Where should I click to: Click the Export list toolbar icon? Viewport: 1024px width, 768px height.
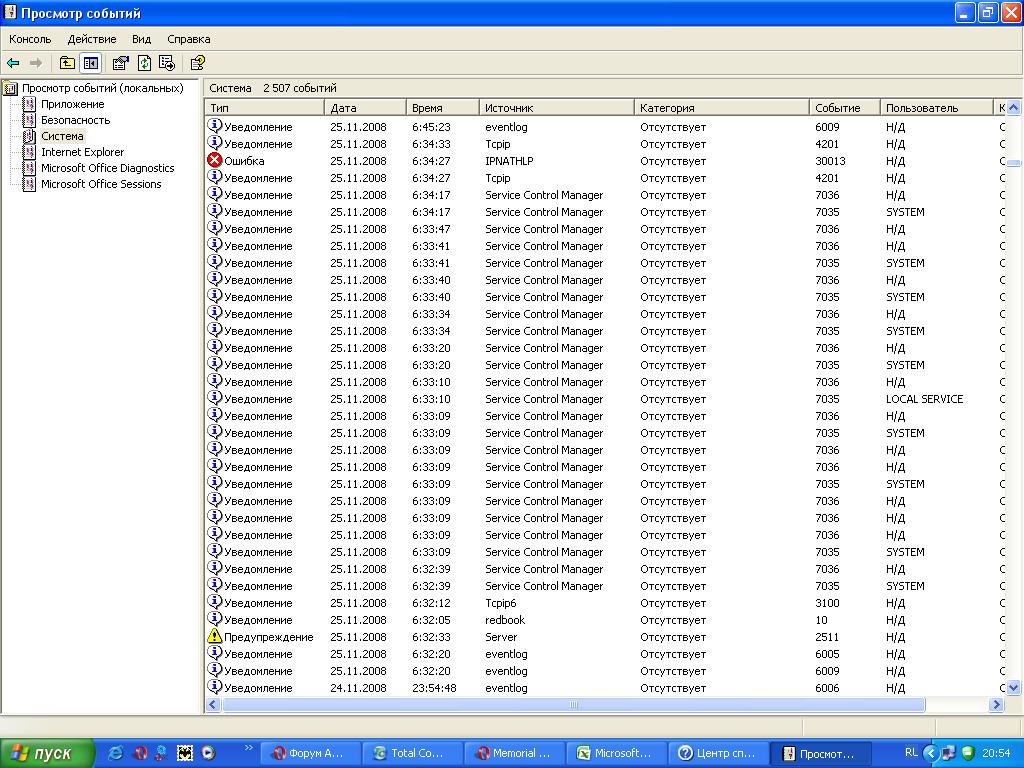167,63
